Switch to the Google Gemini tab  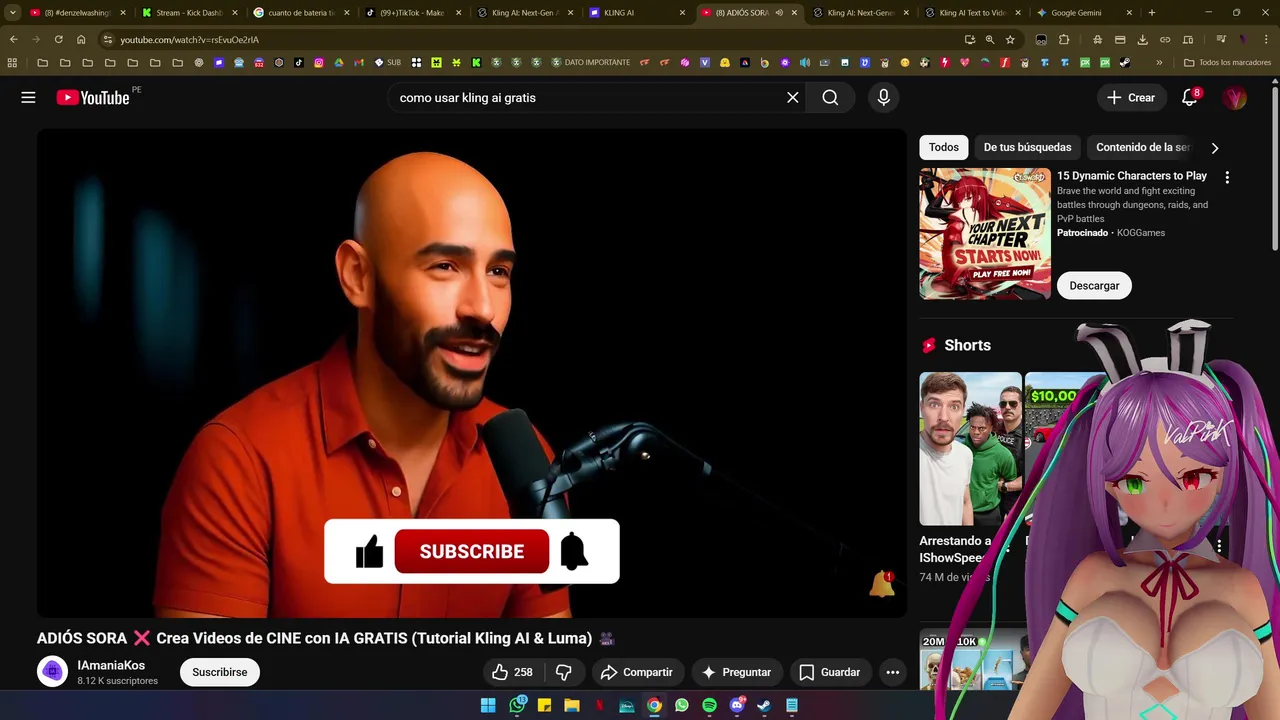pyautogui.click(x=1085, y=13)
